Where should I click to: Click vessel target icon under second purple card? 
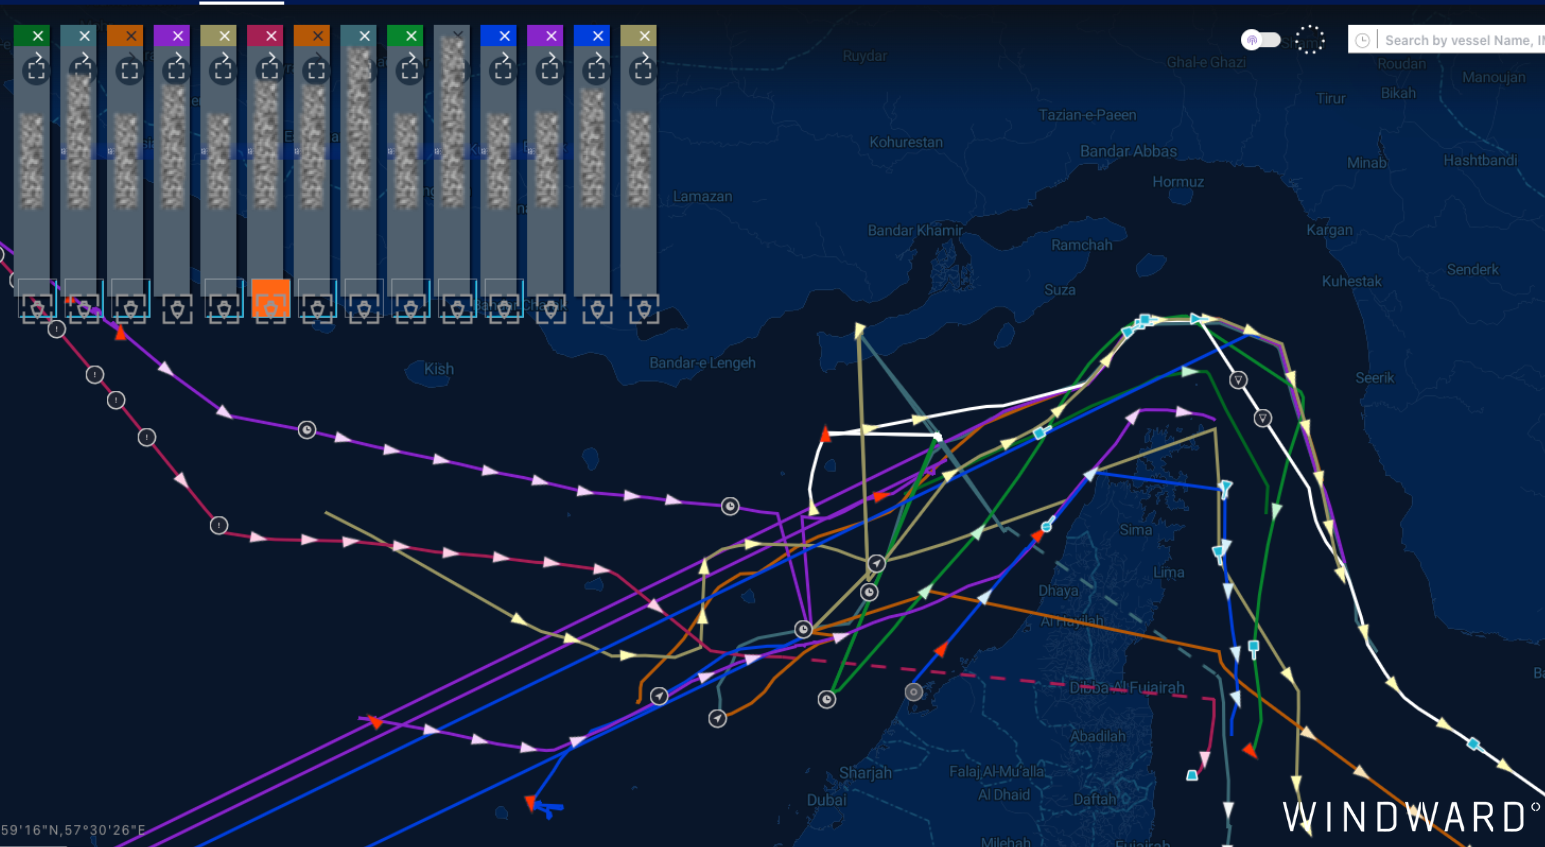click(x=550, y=309)
